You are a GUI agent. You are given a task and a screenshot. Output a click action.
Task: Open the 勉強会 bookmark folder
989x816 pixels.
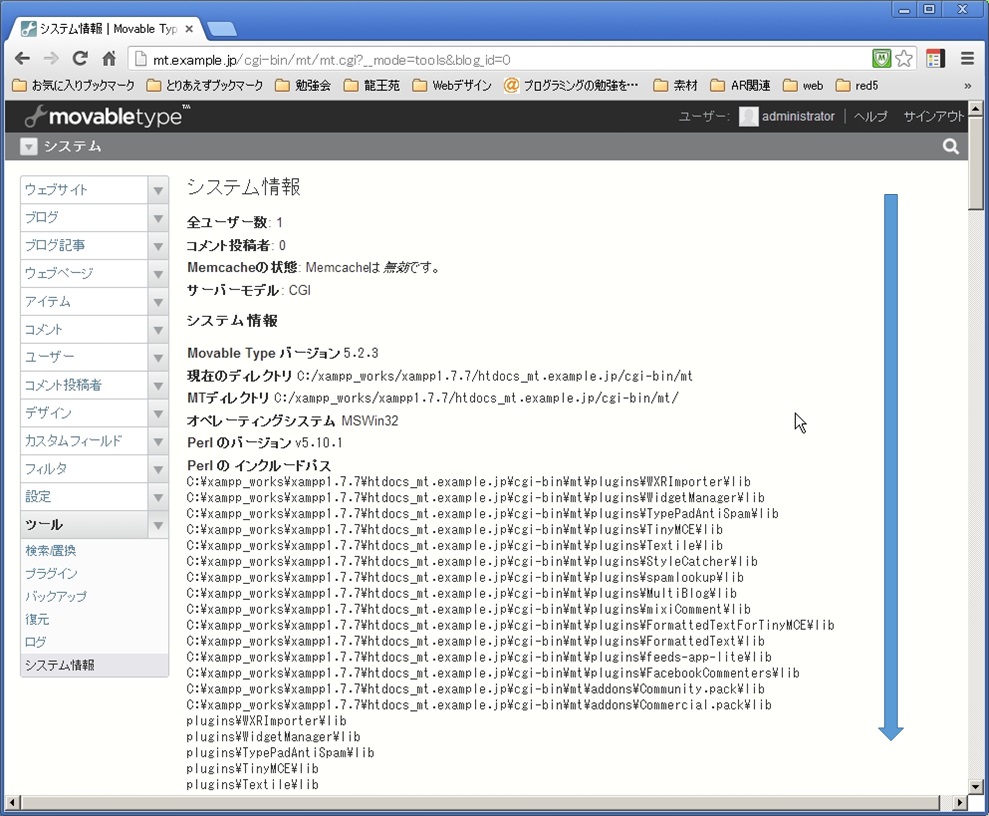[x=303, y=85]
